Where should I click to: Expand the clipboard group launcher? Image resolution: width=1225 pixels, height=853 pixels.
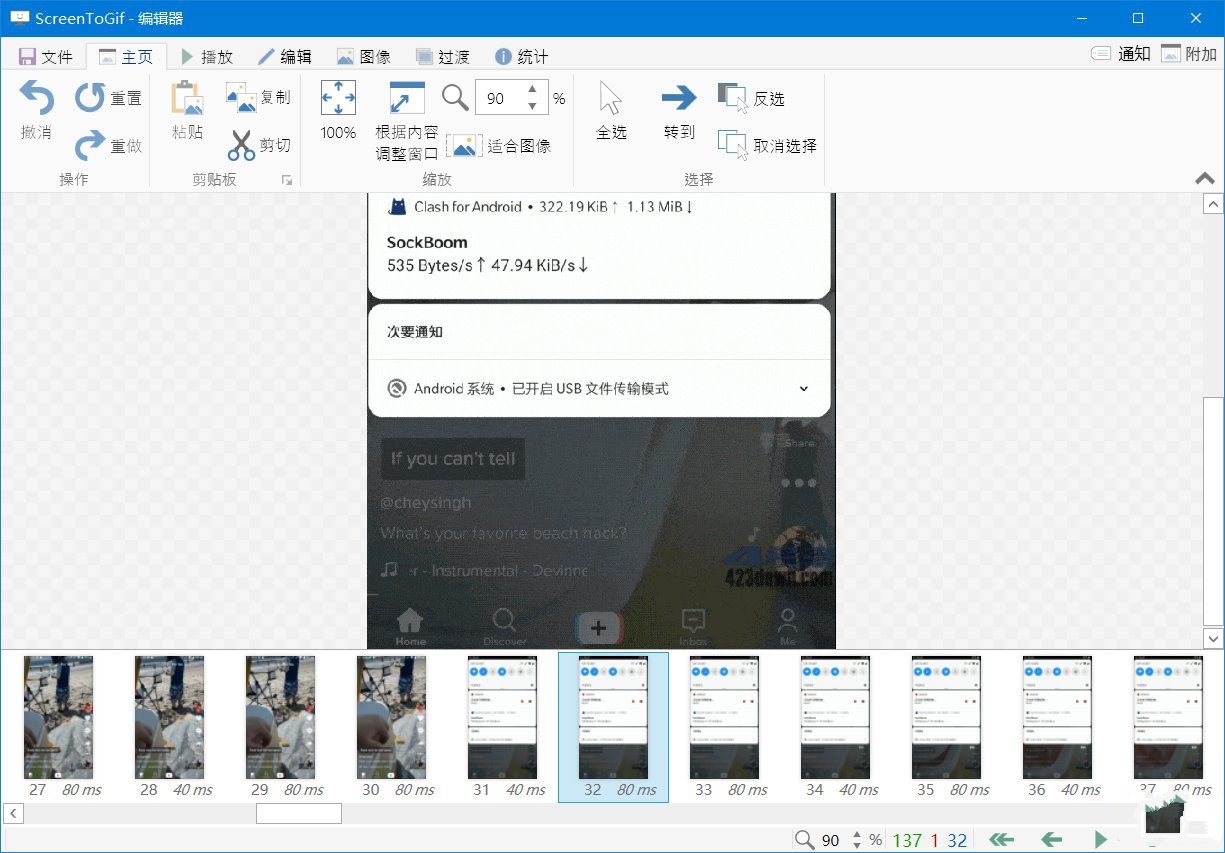(287, 180)
